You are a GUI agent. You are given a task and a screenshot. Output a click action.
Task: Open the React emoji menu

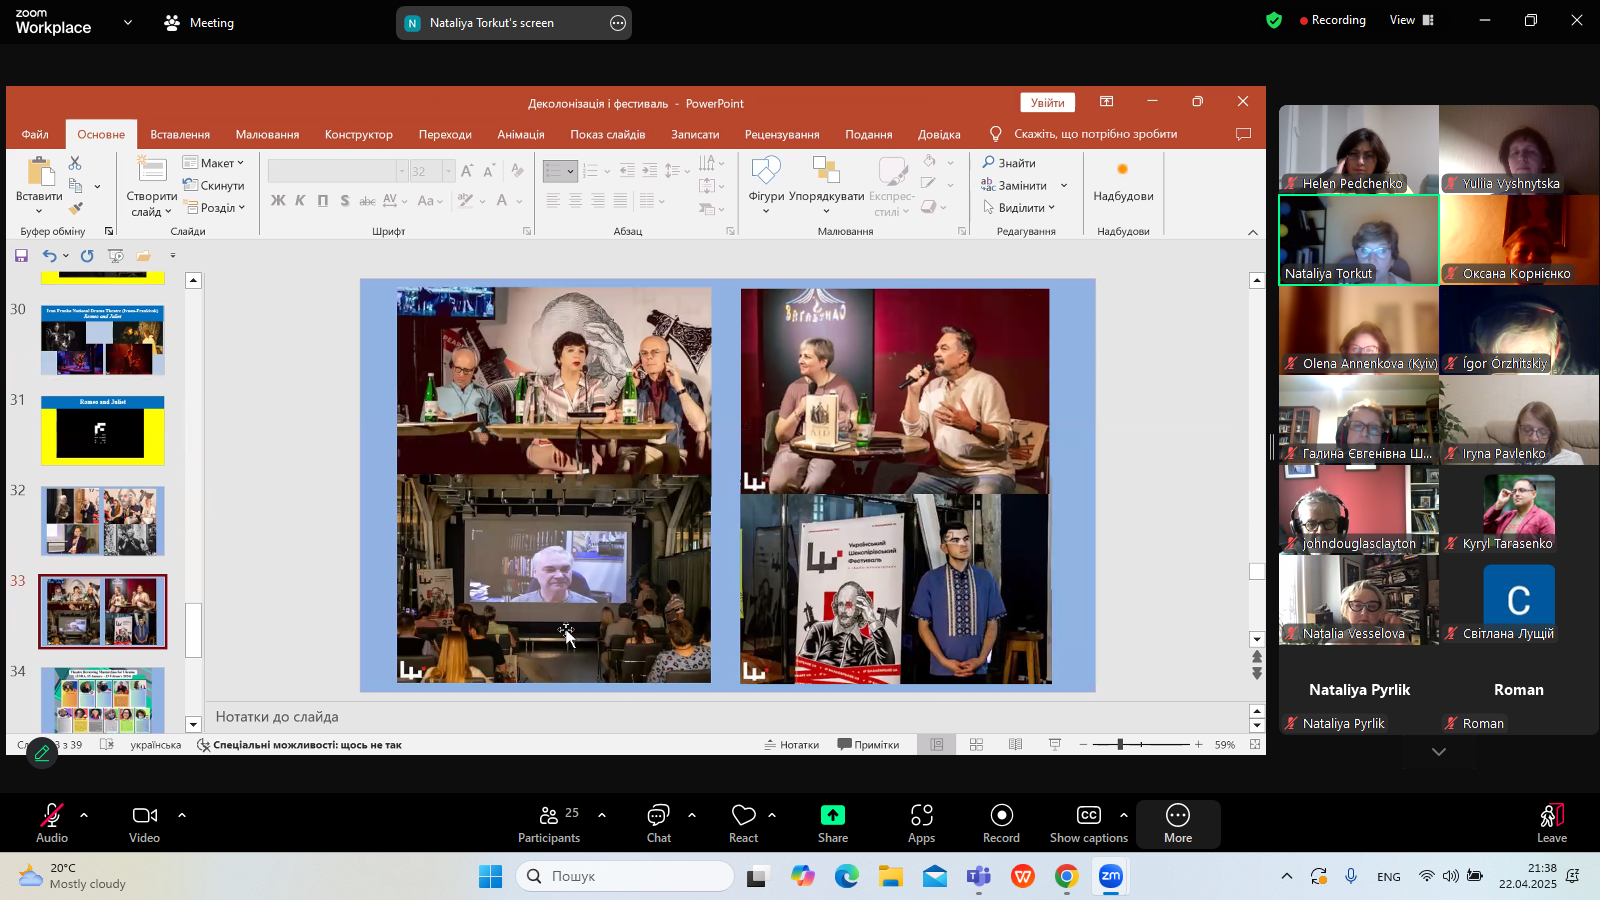(x=743, y=823)
